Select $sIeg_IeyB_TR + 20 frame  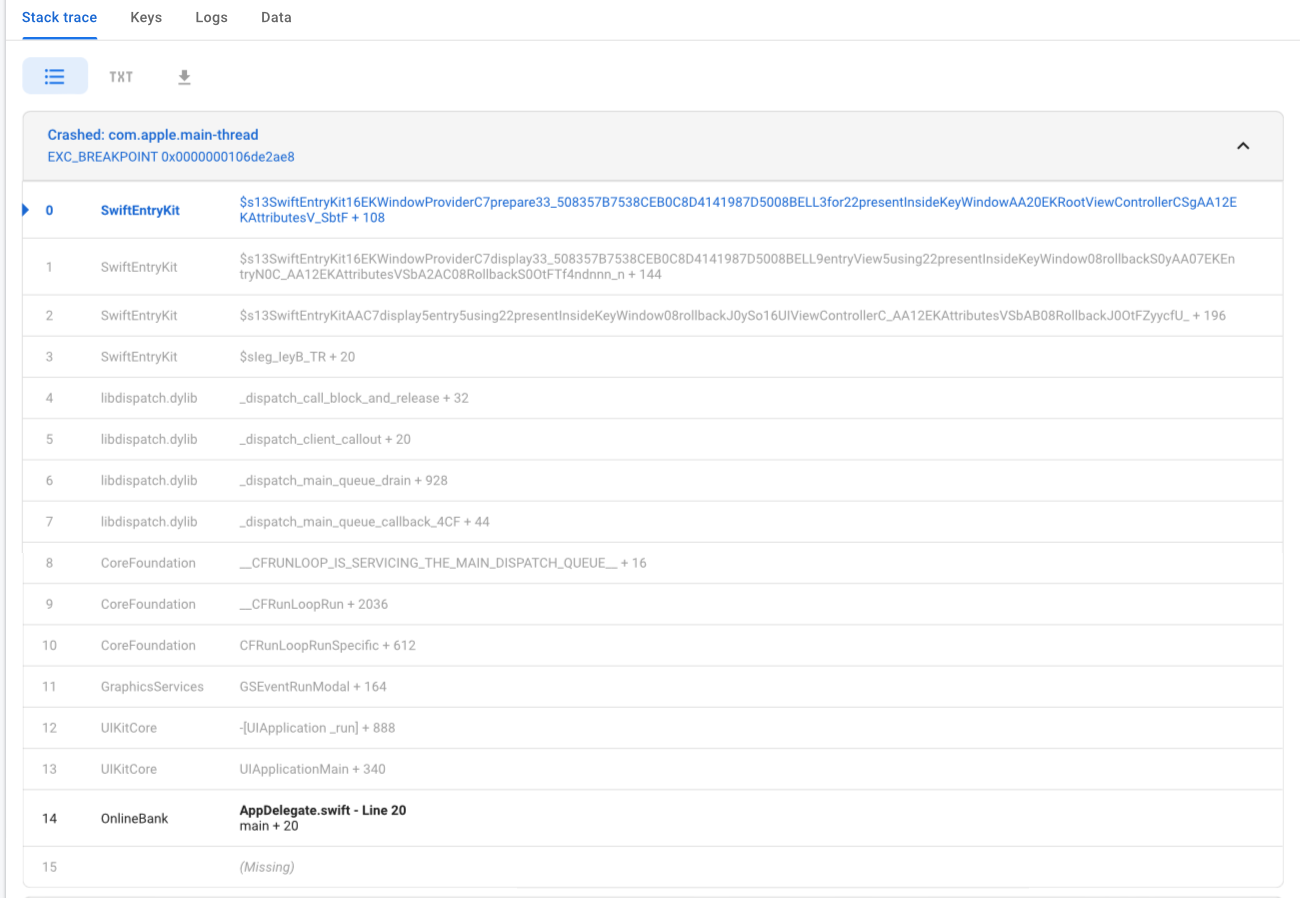(x=297, y=357)
